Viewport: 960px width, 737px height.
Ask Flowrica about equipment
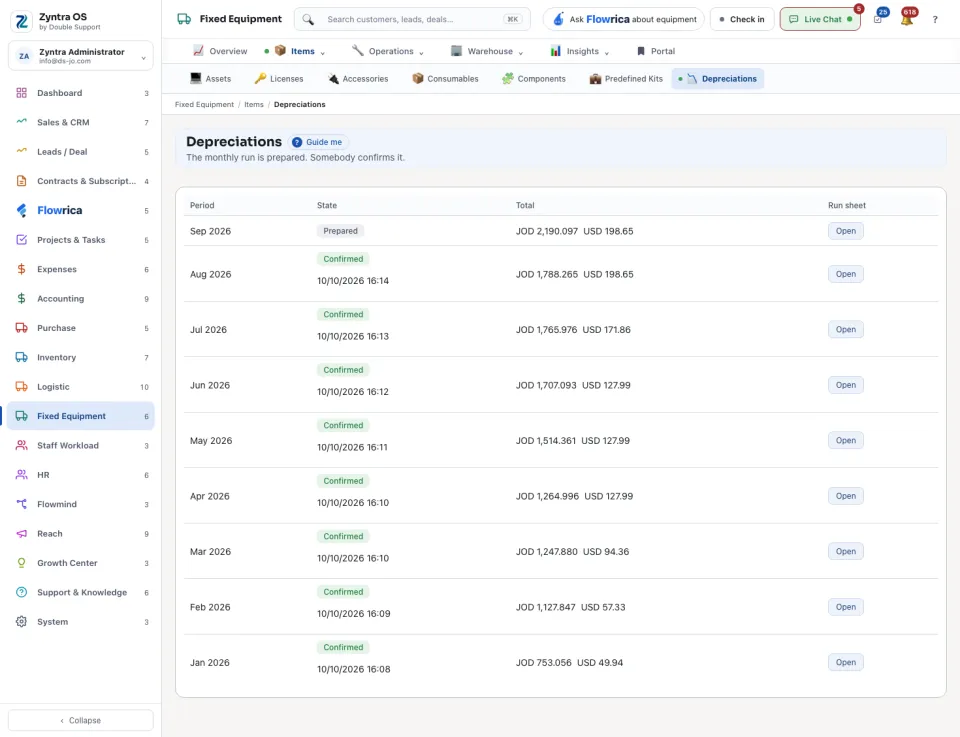pos(624,20)
